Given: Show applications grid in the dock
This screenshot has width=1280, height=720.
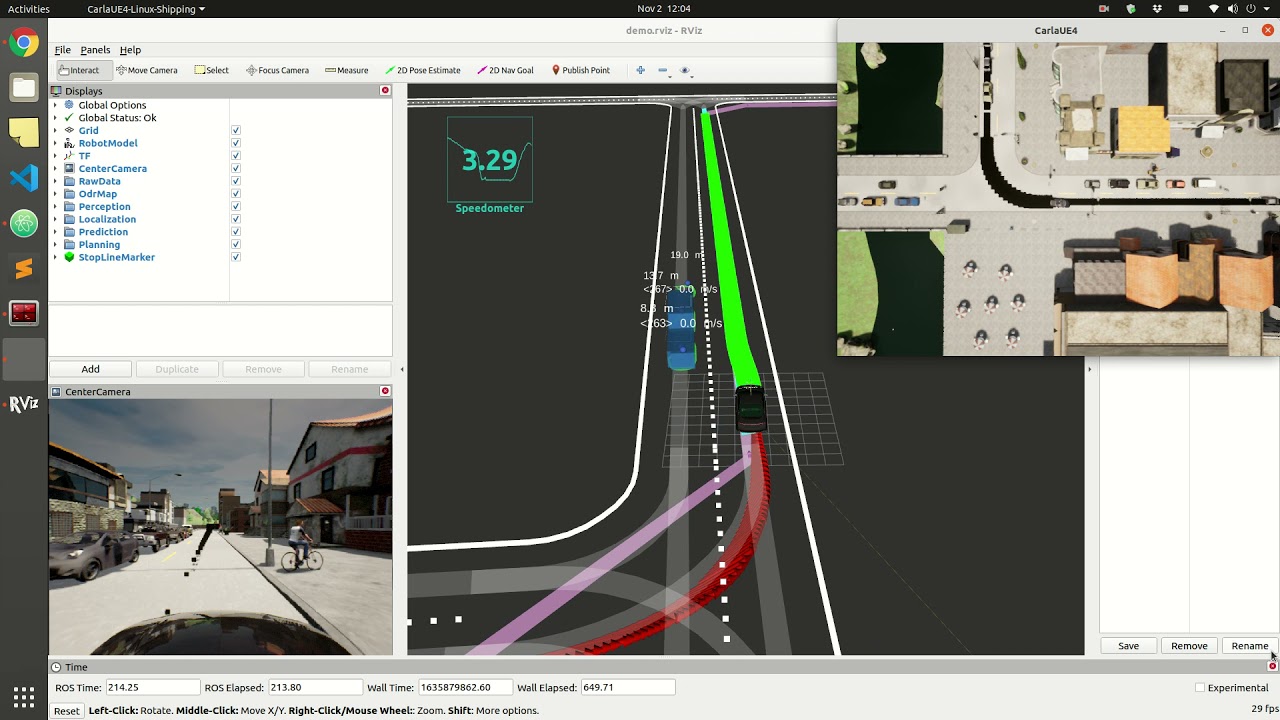Looking at the screenshot, I should (x=24, y=696).
